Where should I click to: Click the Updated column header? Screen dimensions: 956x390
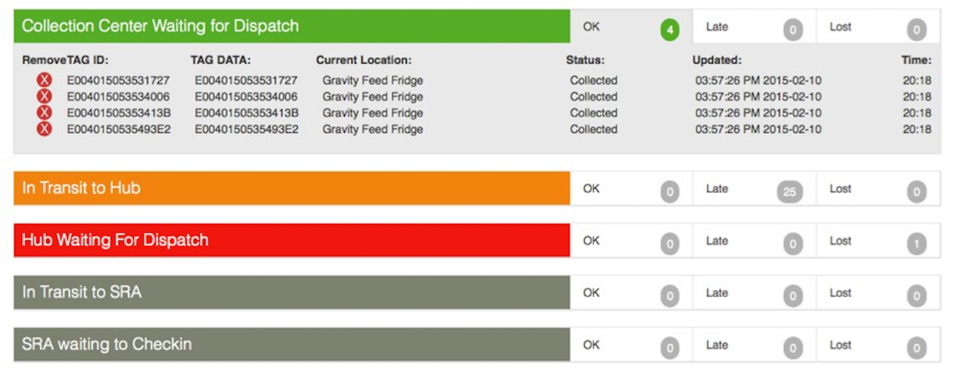[717, 60]
